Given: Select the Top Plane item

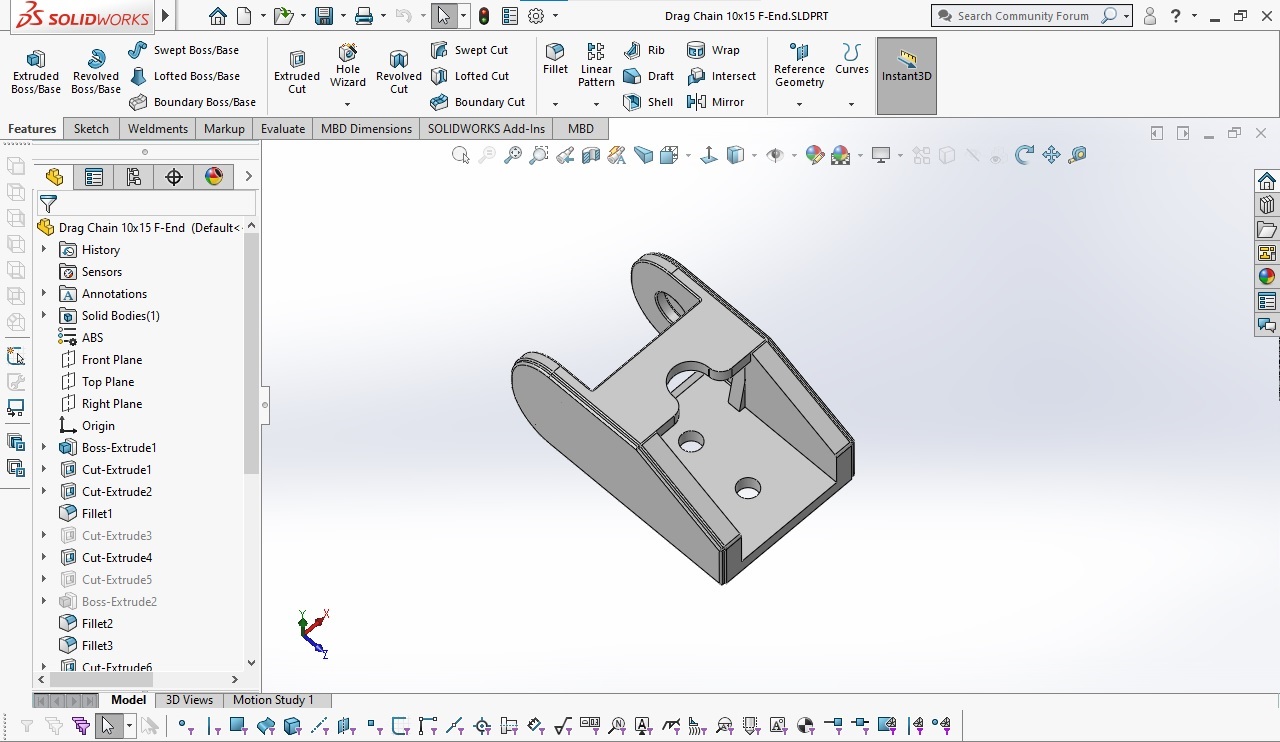Looking at the screenshot, I should tap(97, 381).
